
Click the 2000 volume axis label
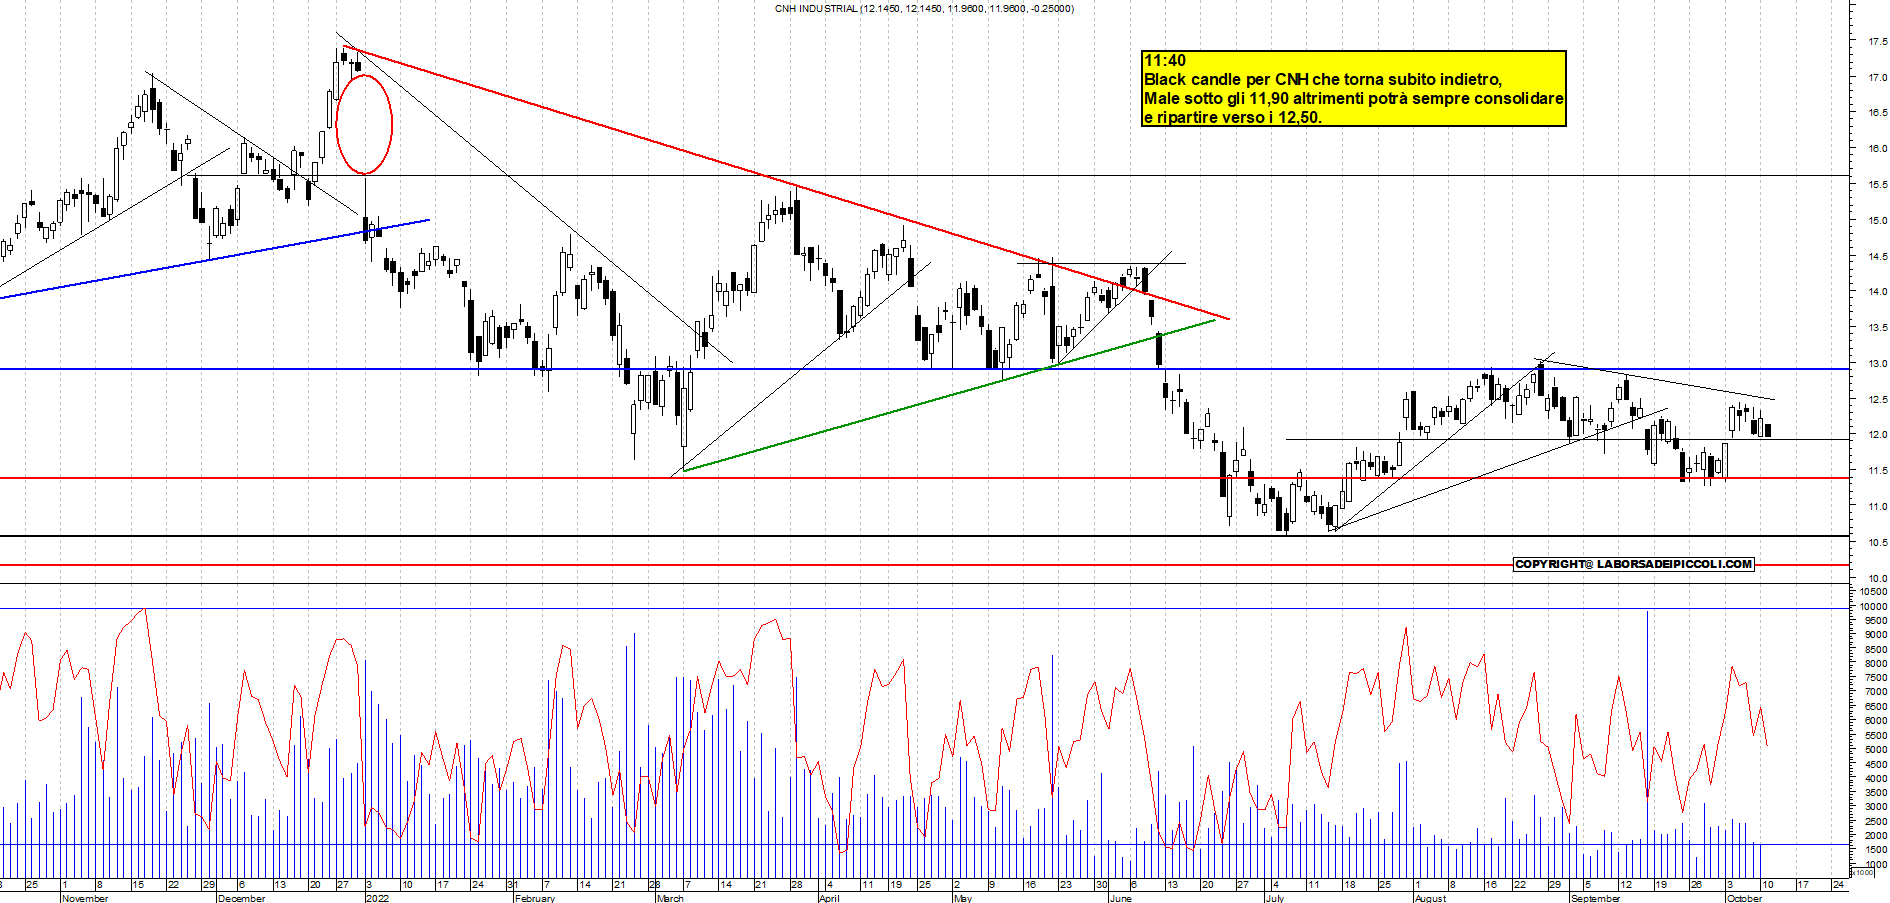tap(1876, 836)
